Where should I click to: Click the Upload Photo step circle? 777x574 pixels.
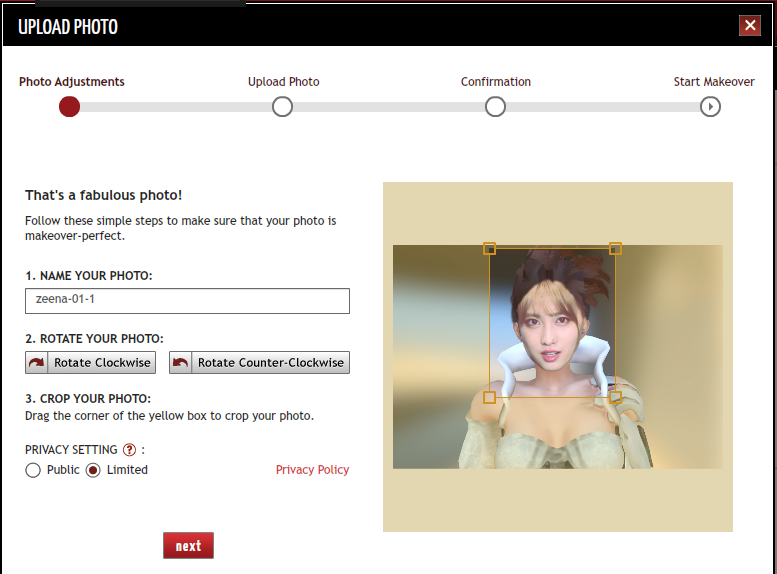pyautogui.click(x=282, y=107)
